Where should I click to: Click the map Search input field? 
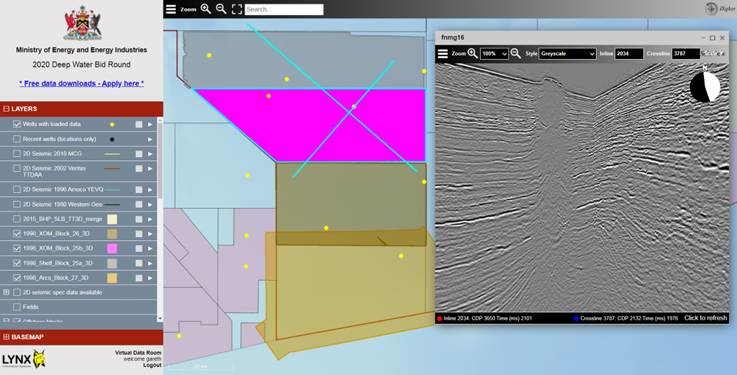pyautogui.click(x=284, y=9)
